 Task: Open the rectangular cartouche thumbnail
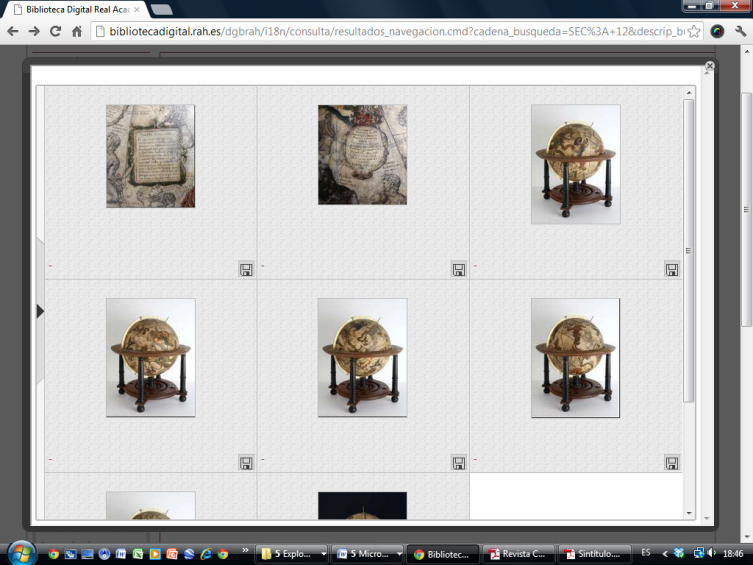pos(150,156)
